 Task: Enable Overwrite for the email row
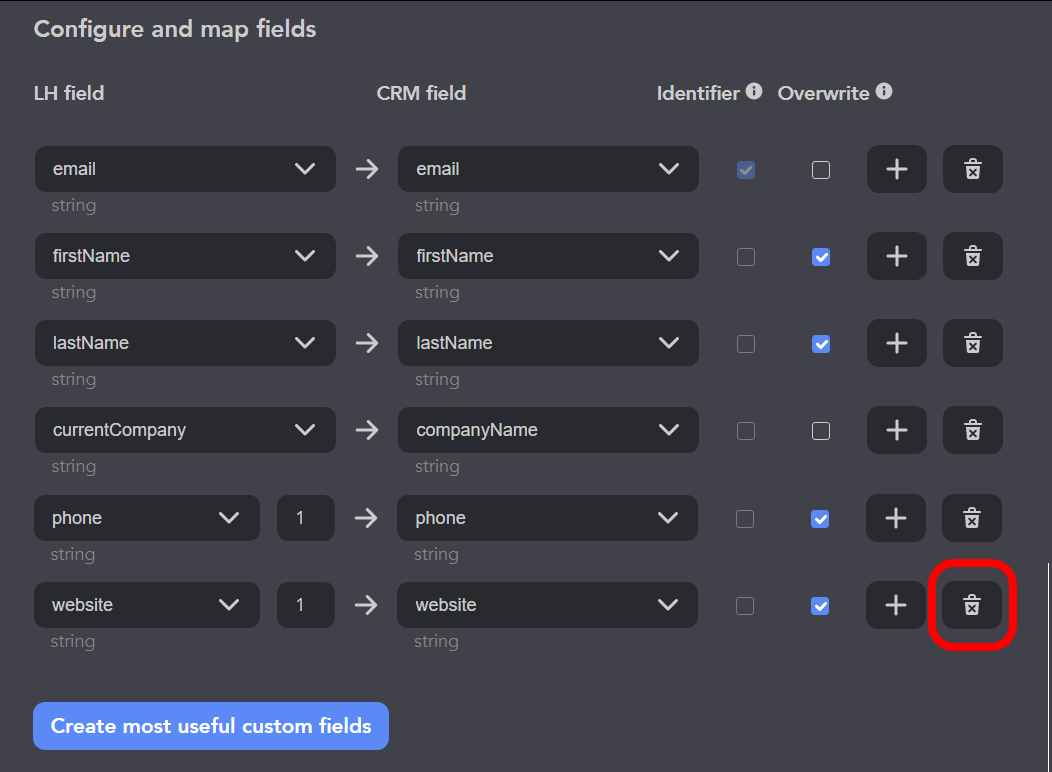coord(821,170)
